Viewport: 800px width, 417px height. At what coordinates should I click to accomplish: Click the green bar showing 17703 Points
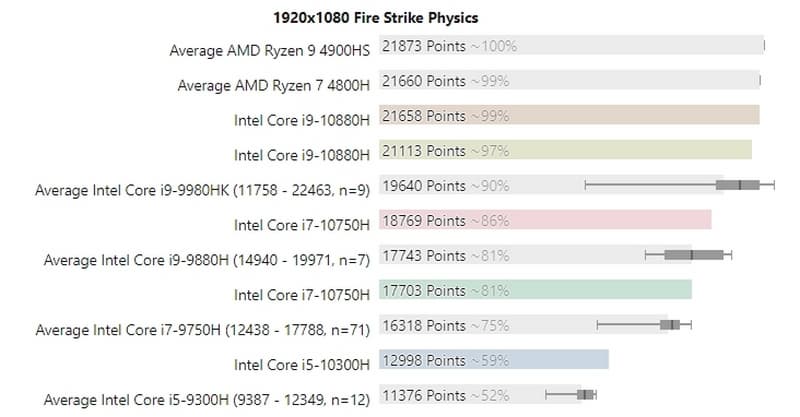tap(600, 290)
